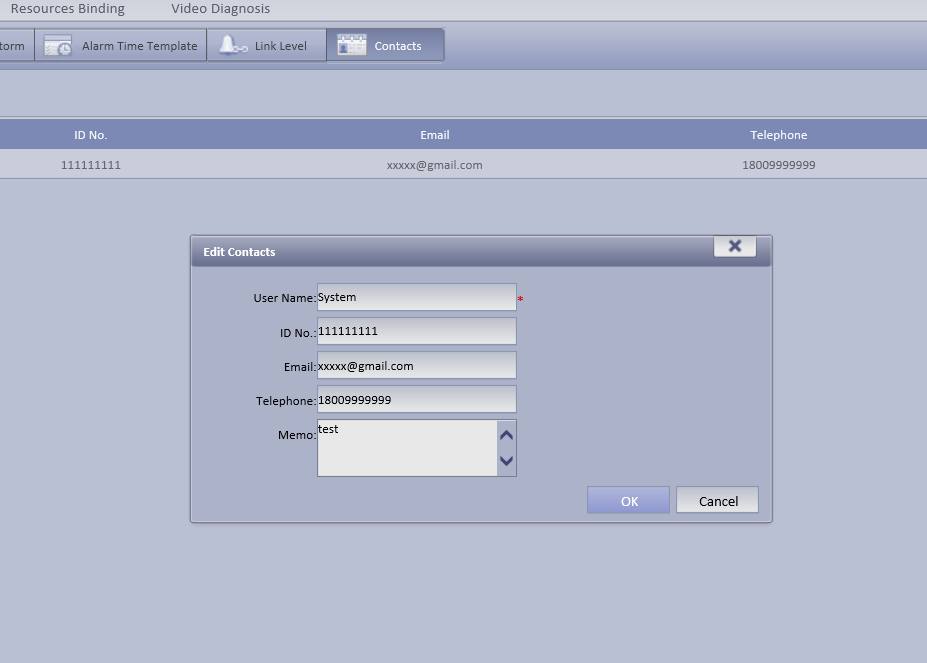Click the partially visible tab ending in 'torm'
Screen dimensions: 927x663
pyautogui.click(x=17, y=46)
